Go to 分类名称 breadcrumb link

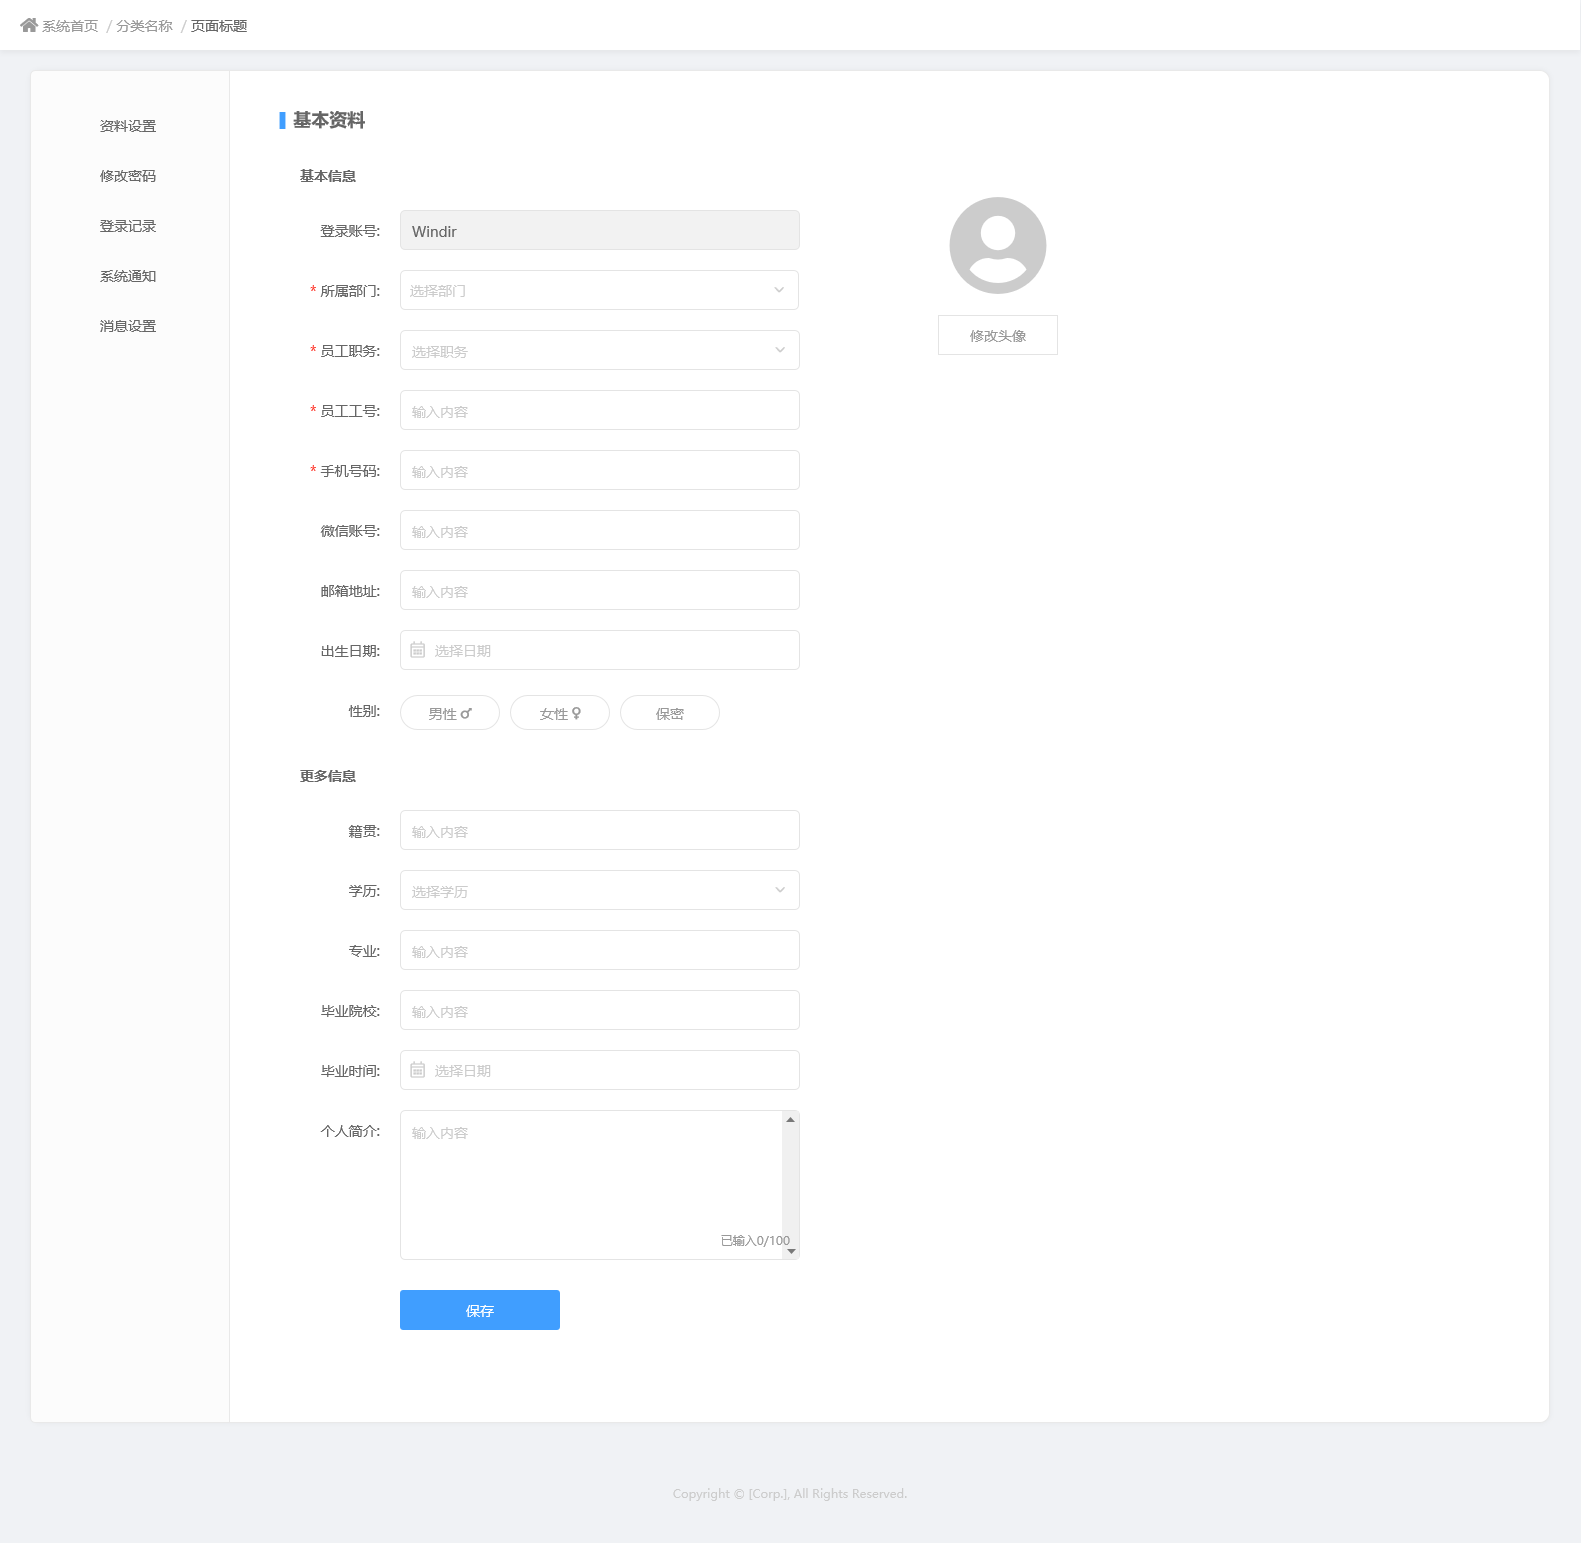pos(145,26)
